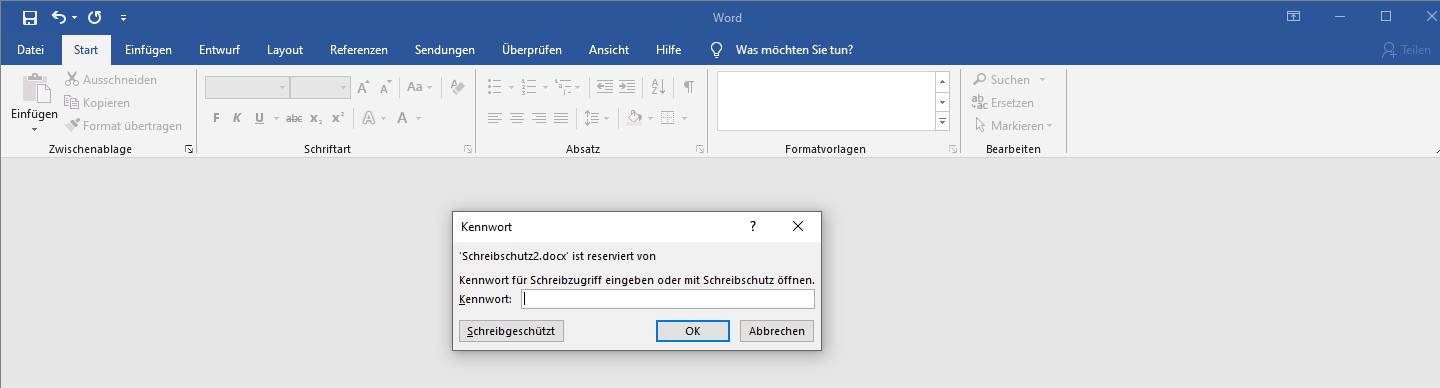The height and width of the screenshot is (388, 1440).
Task: Align text left in Absatz group
Action: tap(494, 118)
